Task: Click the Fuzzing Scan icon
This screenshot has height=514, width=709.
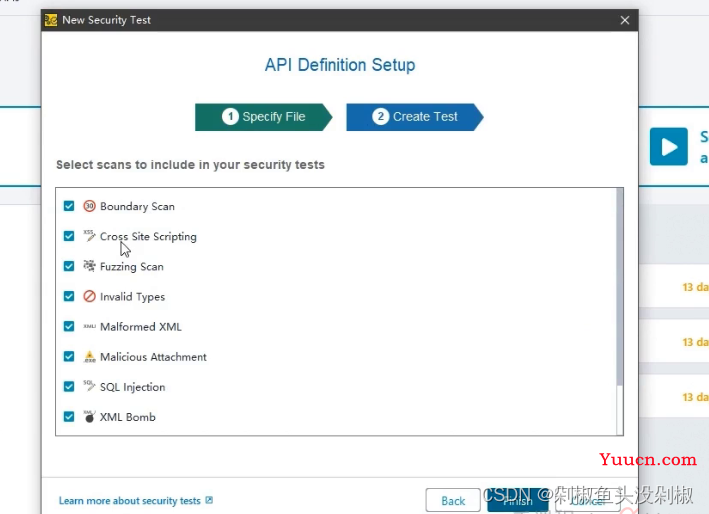Action: click(89, 266)
